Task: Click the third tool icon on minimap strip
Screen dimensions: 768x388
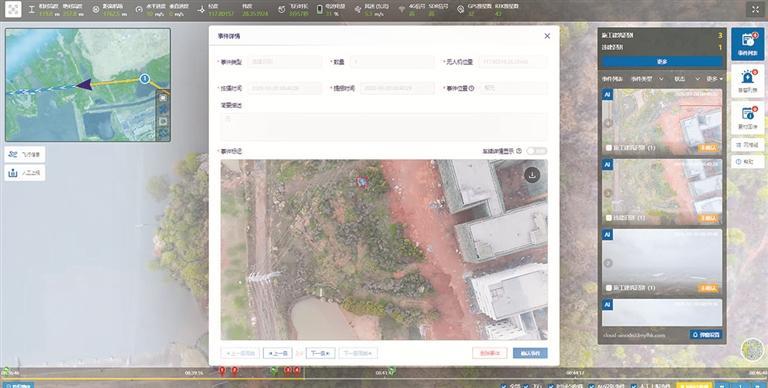Action: (x=163, y=121)
